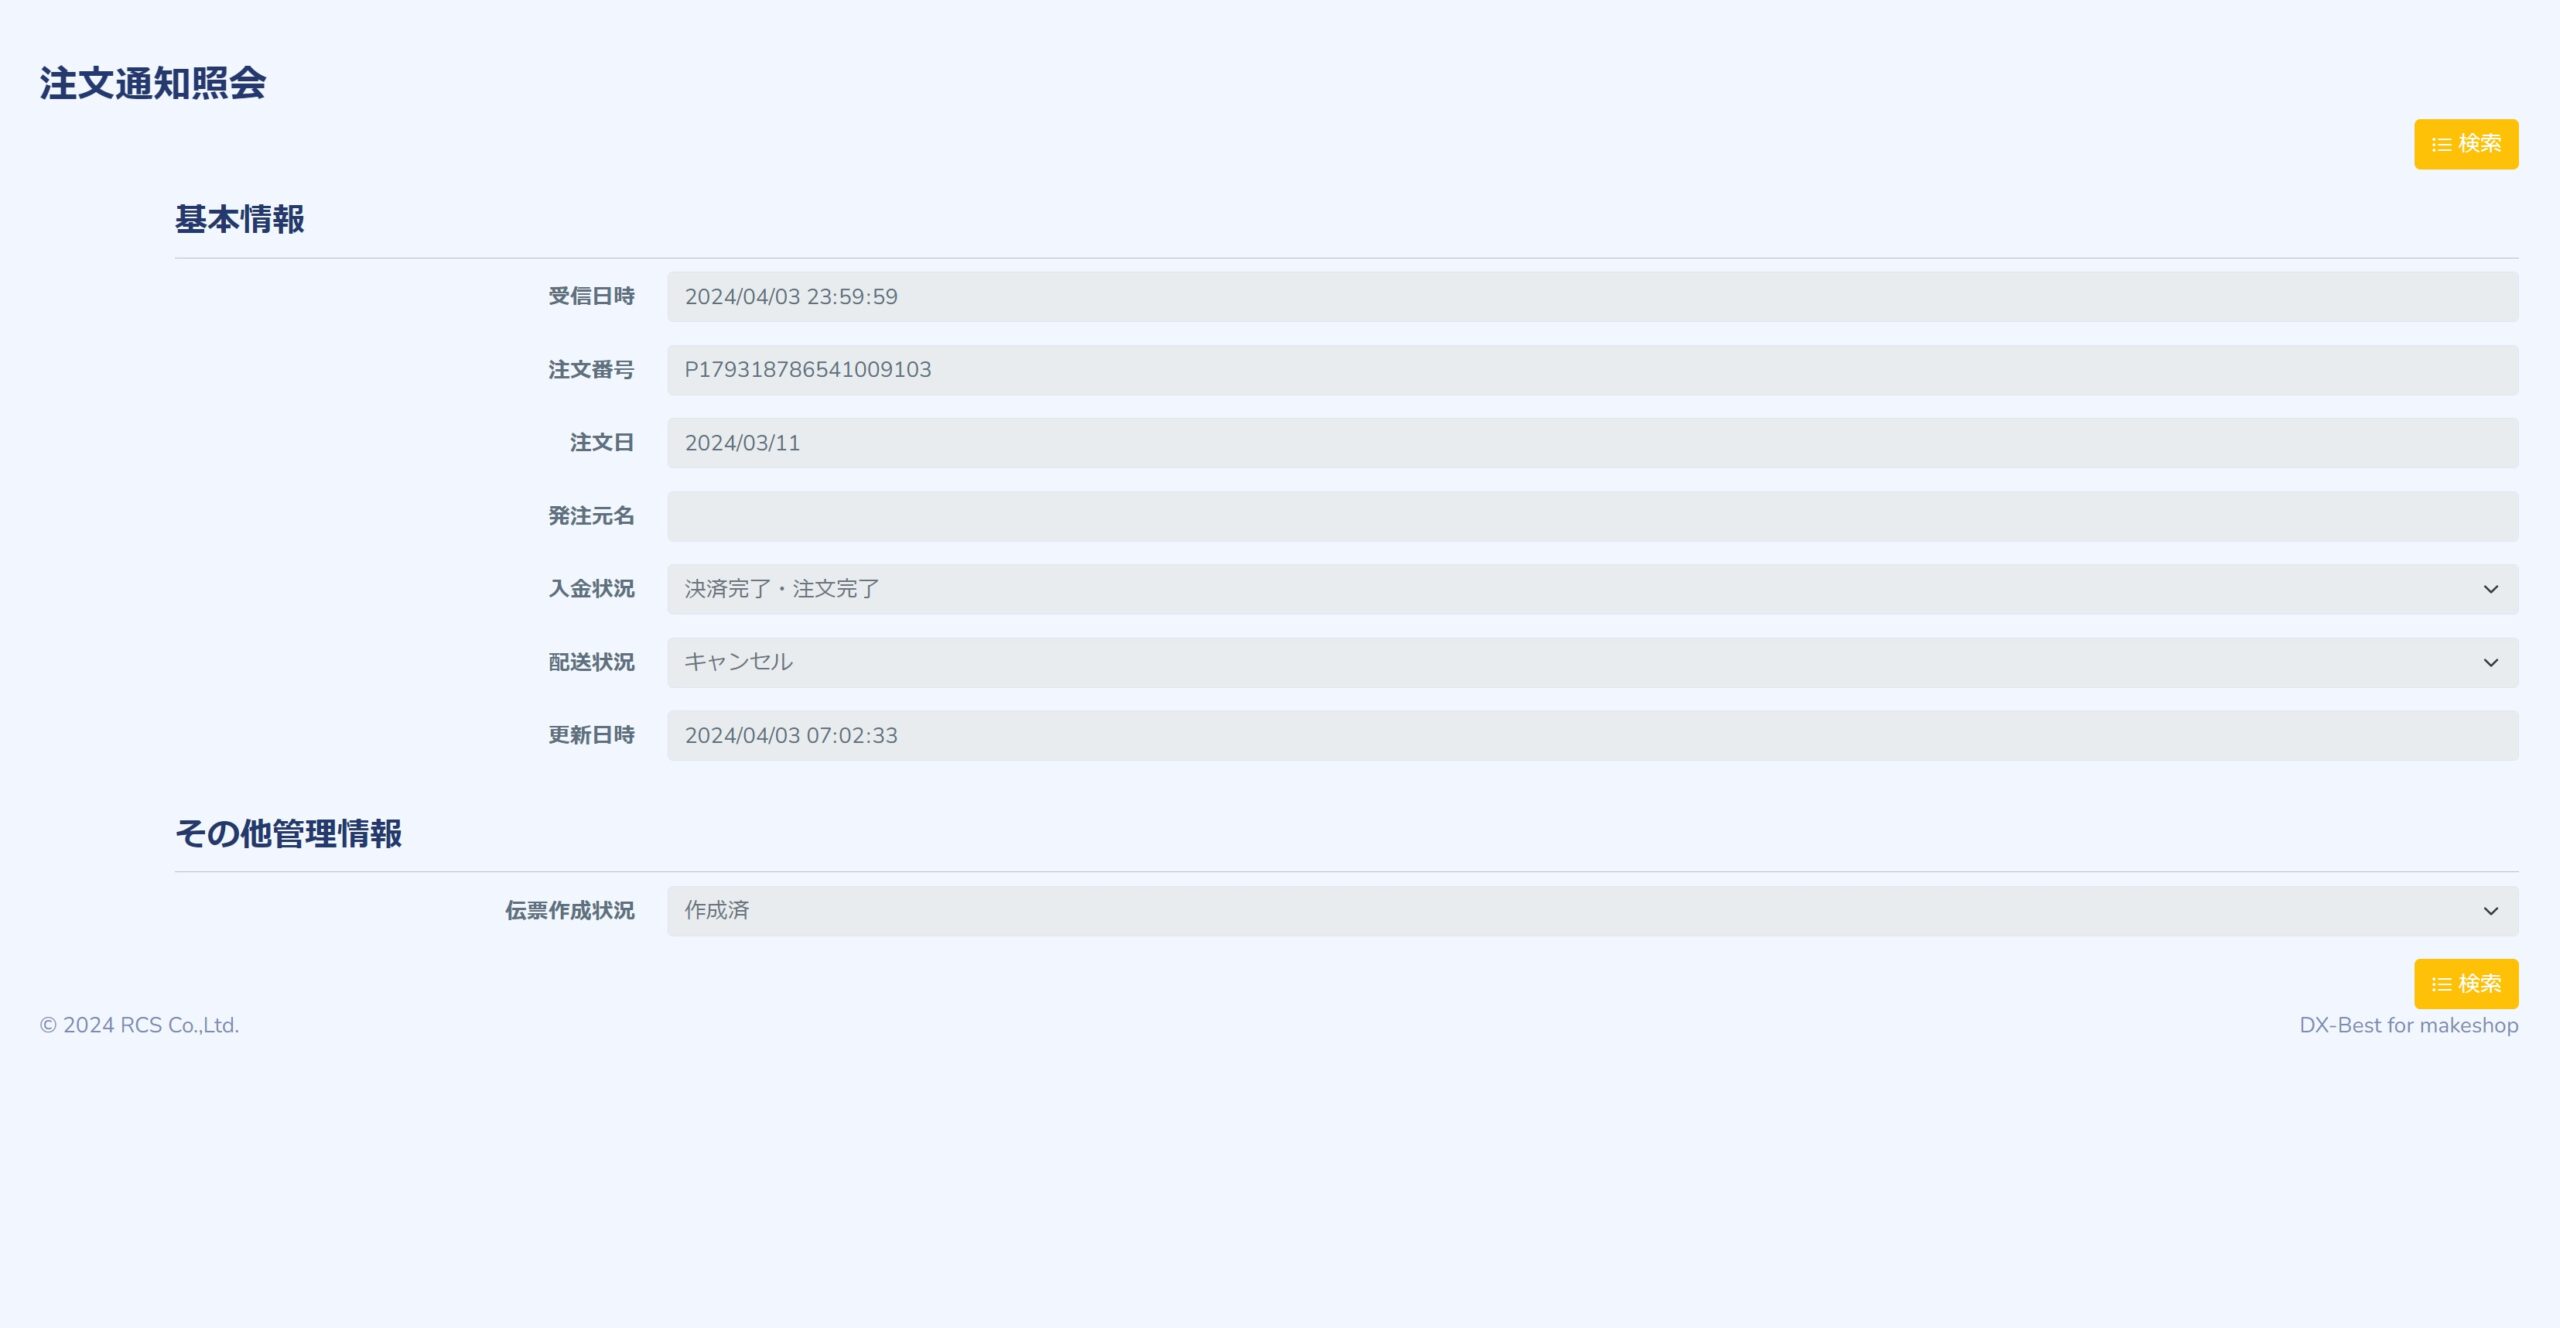Image resolution: width=2560 pixels, height=1328 pixels.
Task: Focus the empty 発注元名 field
Action: point(1592,516)
